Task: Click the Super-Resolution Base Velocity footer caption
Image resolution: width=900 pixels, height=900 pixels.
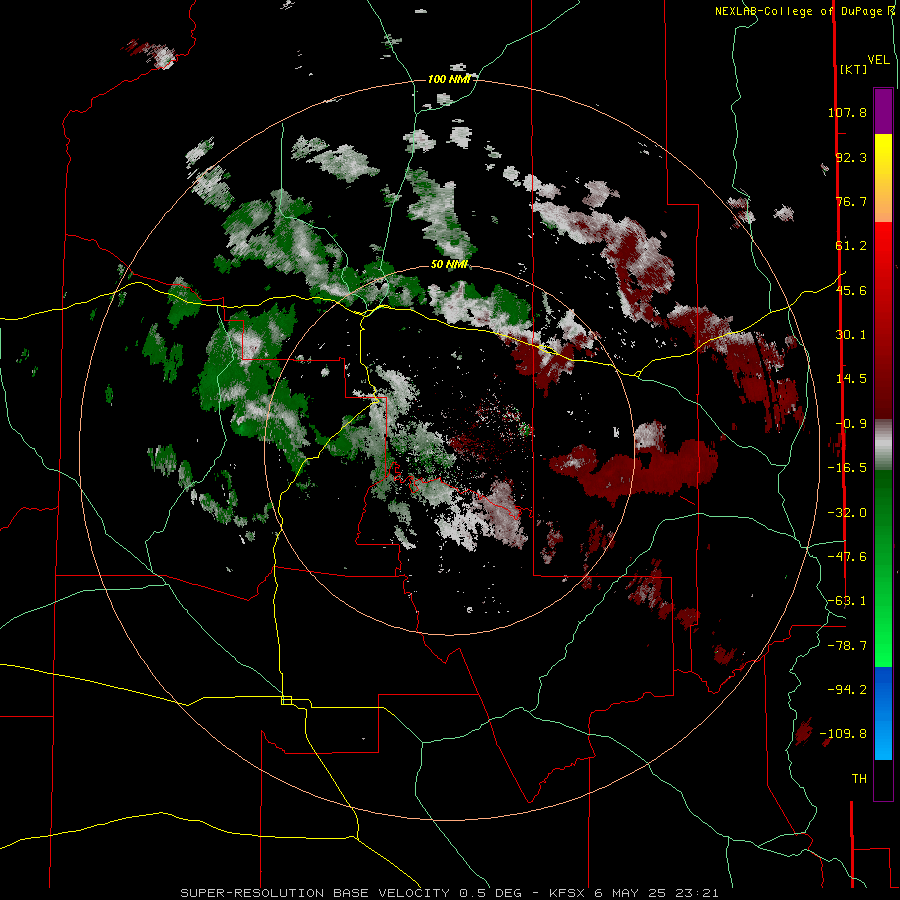Action: coord(449,893)
